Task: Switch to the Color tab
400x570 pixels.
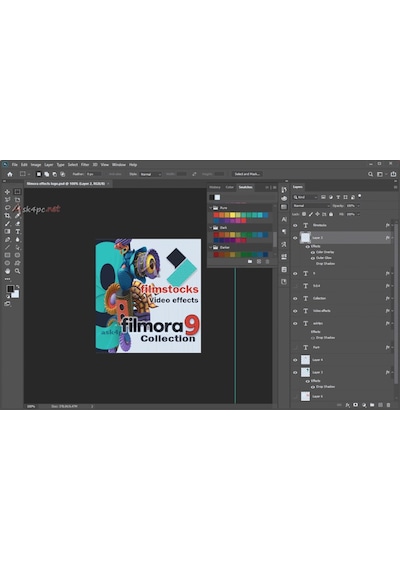Action: (229, 187)
